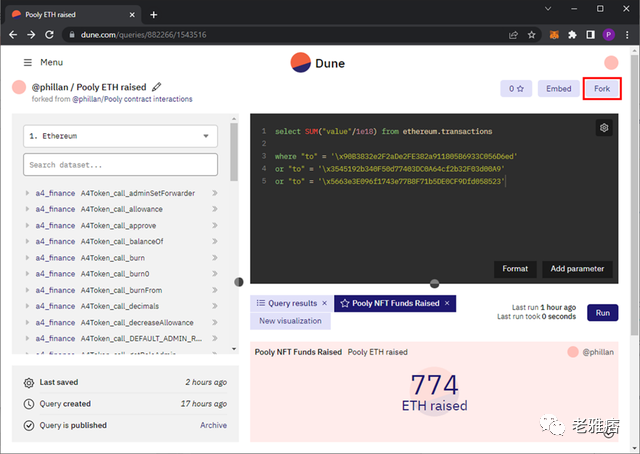Expand the A4Token_call_adminSetForwarder row
640x454 pixels.
(27, 193)
